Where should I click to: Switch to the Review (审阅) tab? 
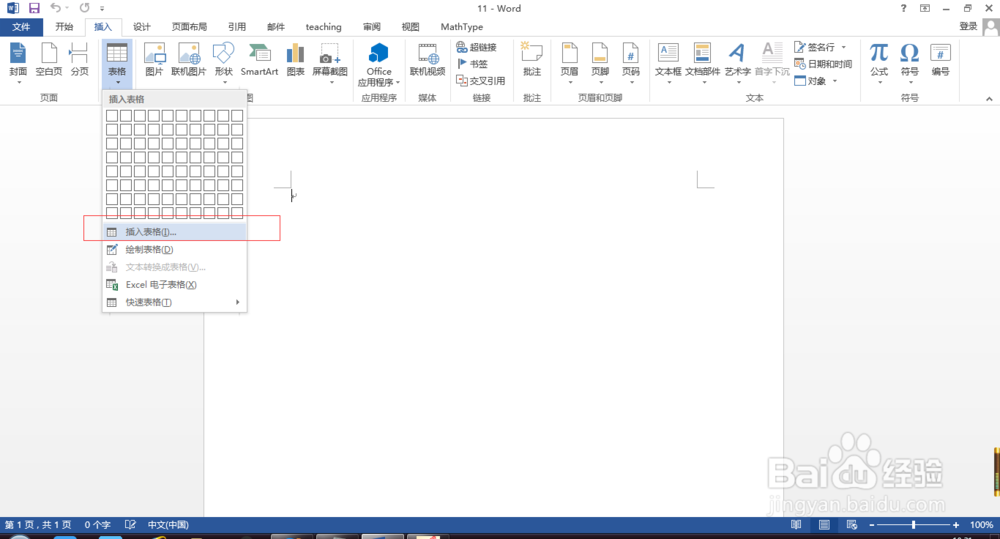372,27
